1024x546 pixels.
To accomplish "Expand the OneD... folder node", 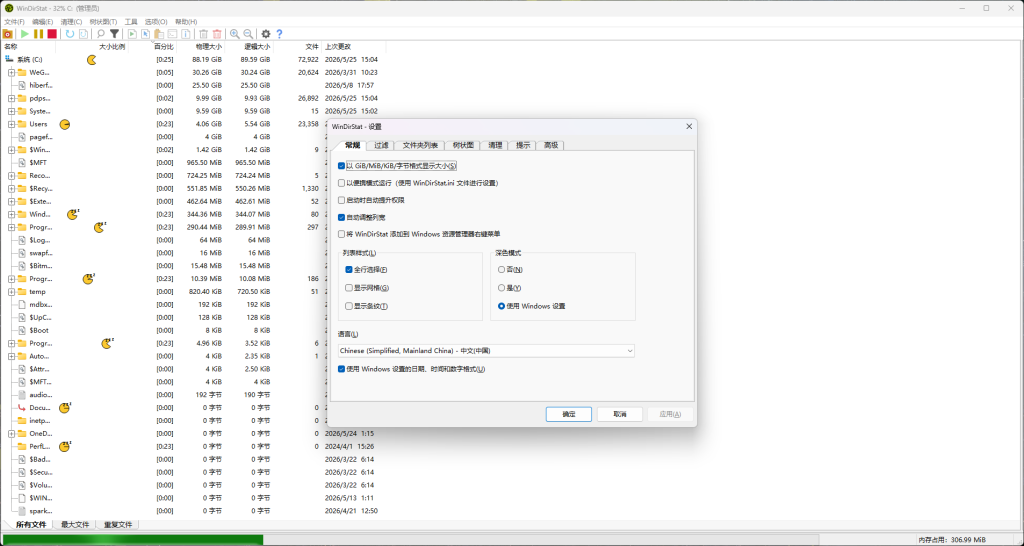I will [x=12, y=434].
